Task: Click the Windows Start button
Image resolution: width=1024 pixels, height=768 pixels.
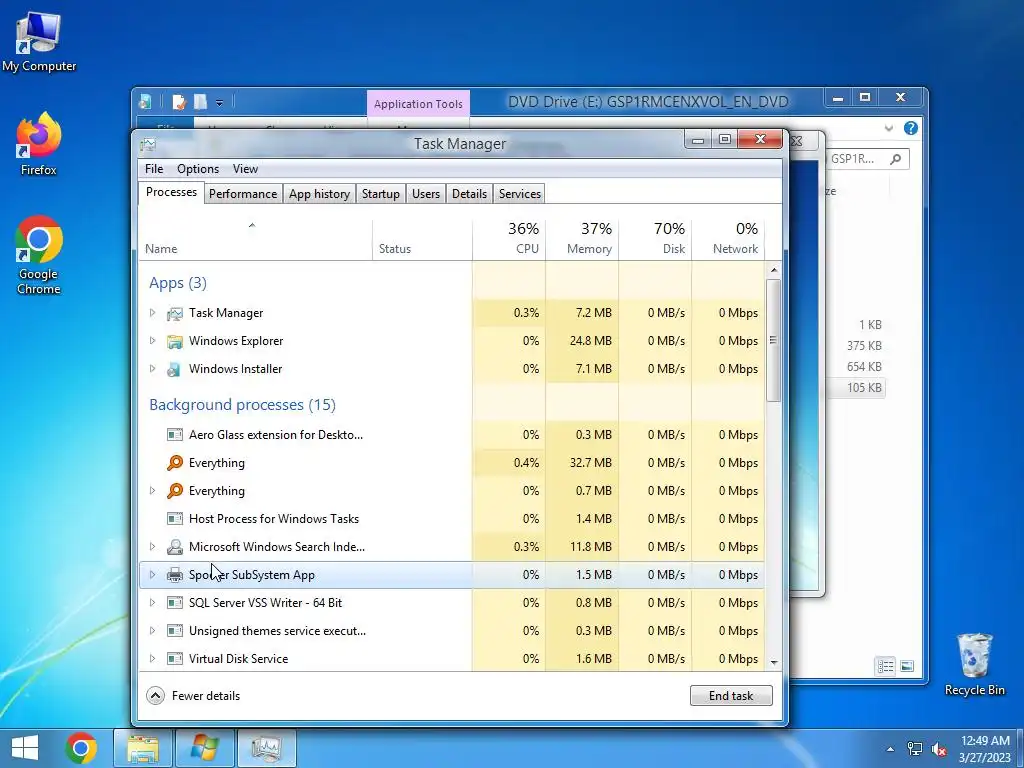Action: point(25,748)
